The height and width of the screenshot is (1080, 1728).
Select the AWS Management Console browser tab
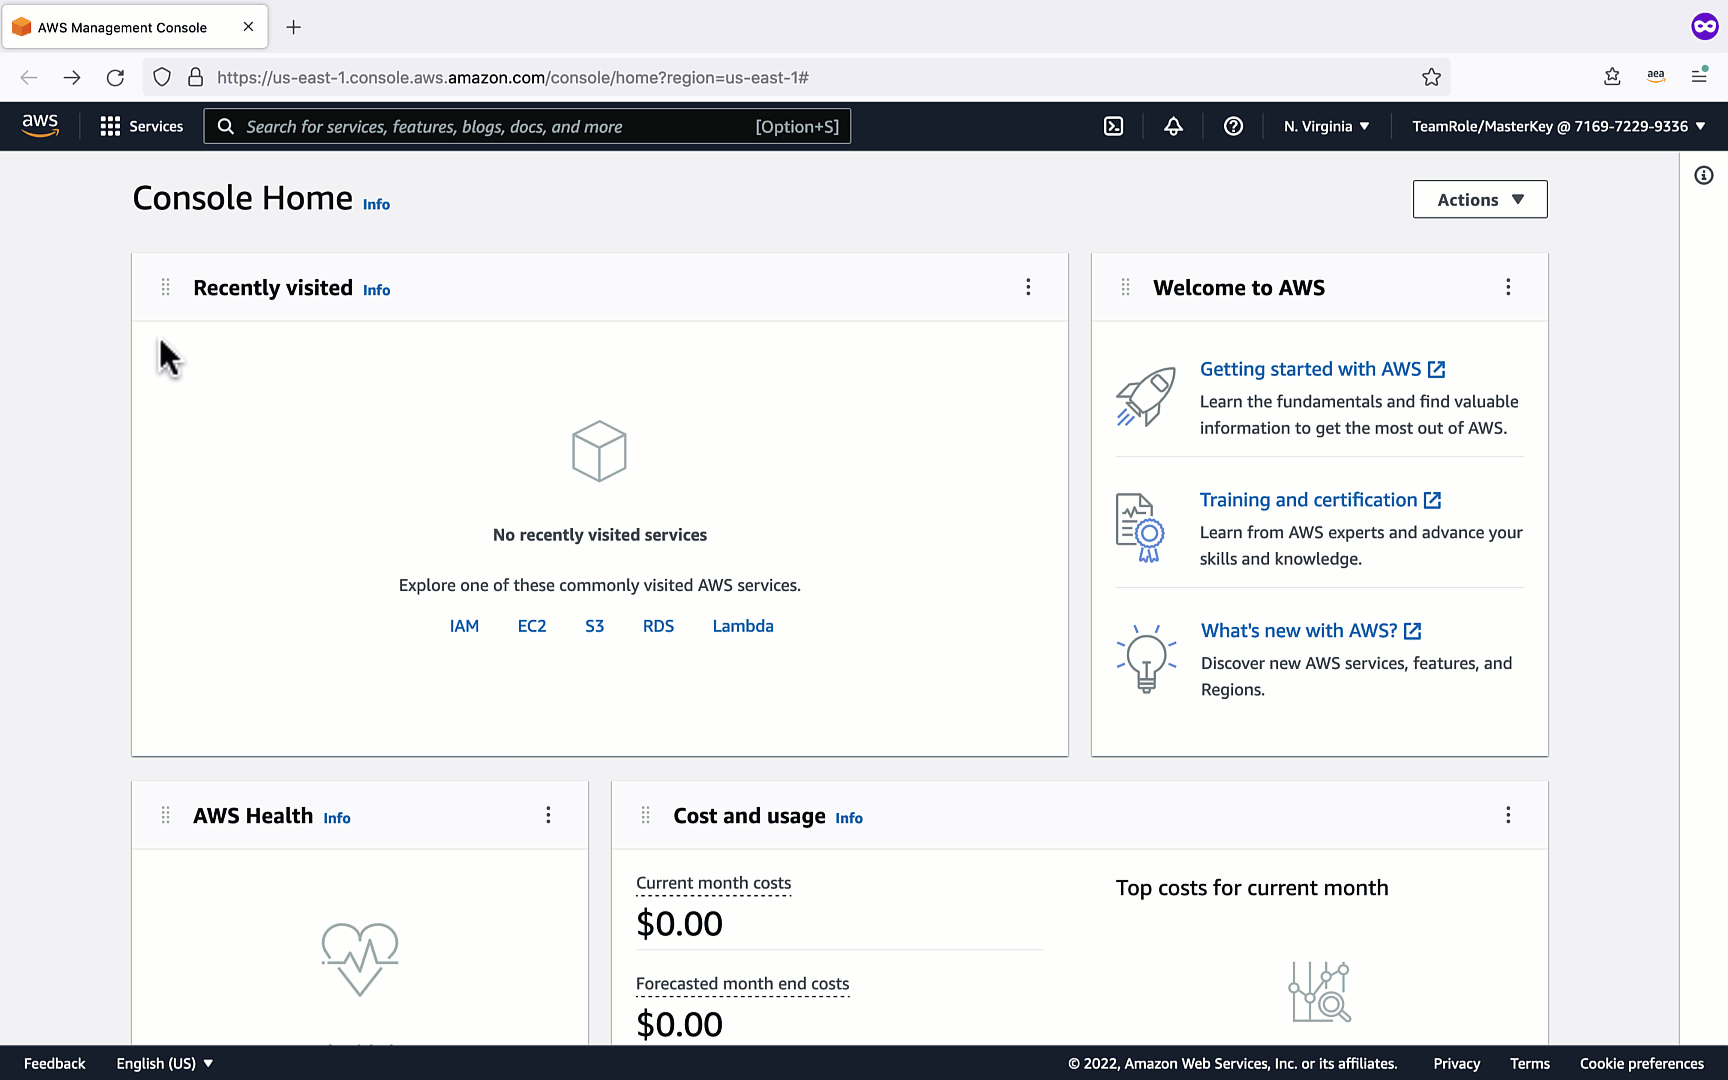[135, 27]
